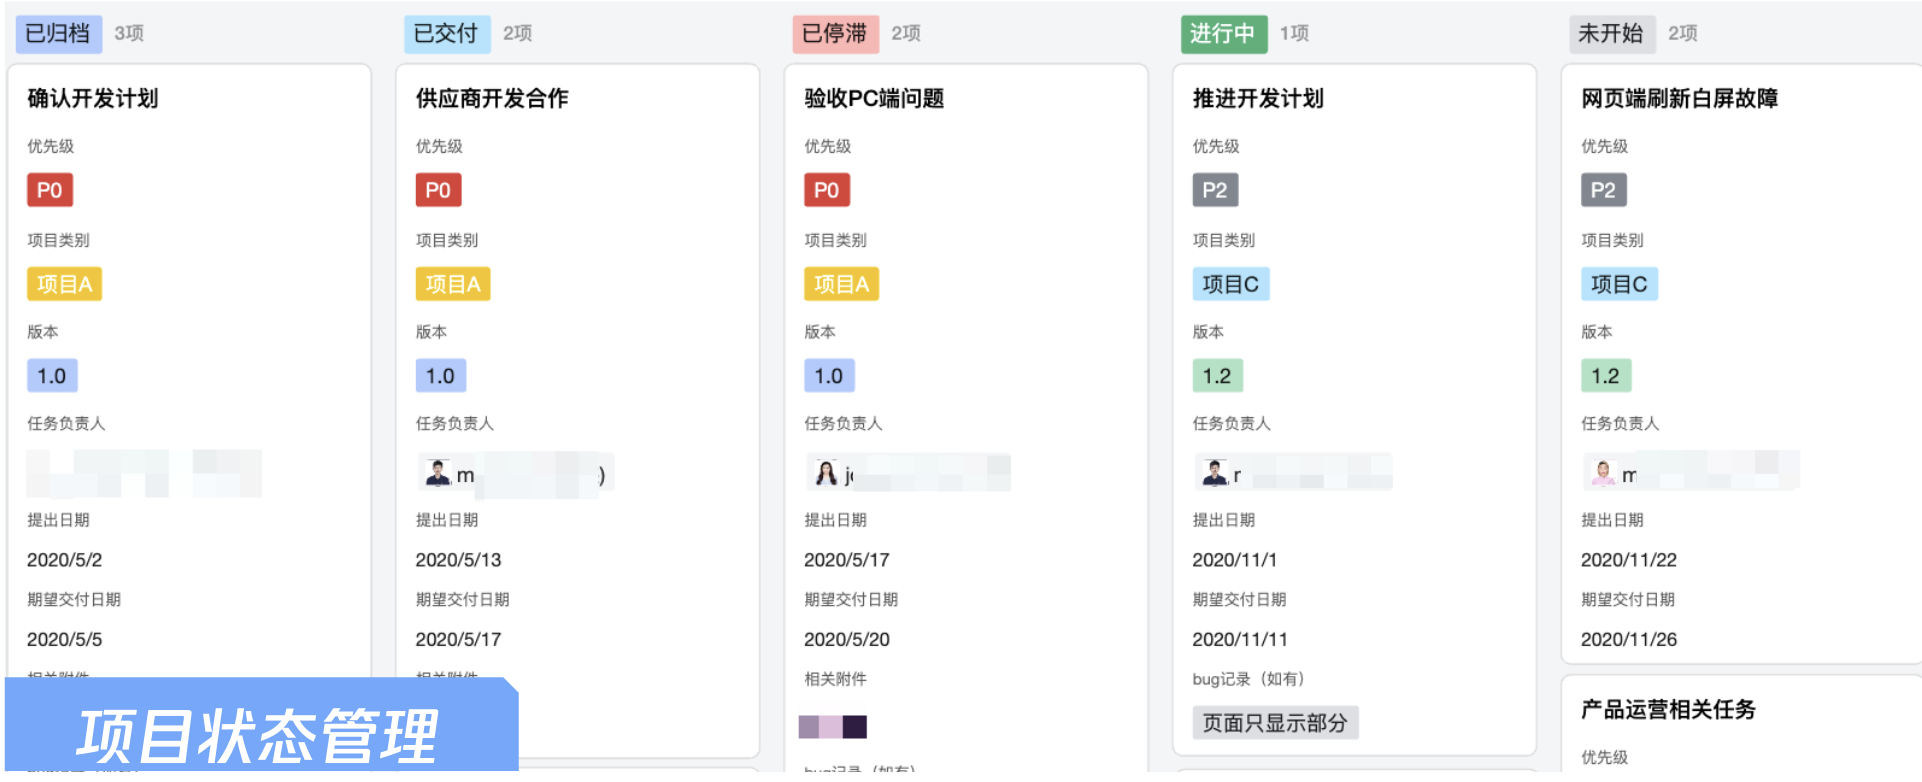This screenshot has height=782, width=1922.
Task: Open the 网页端刷新白屏故障 card
Action: (1679, 99)
